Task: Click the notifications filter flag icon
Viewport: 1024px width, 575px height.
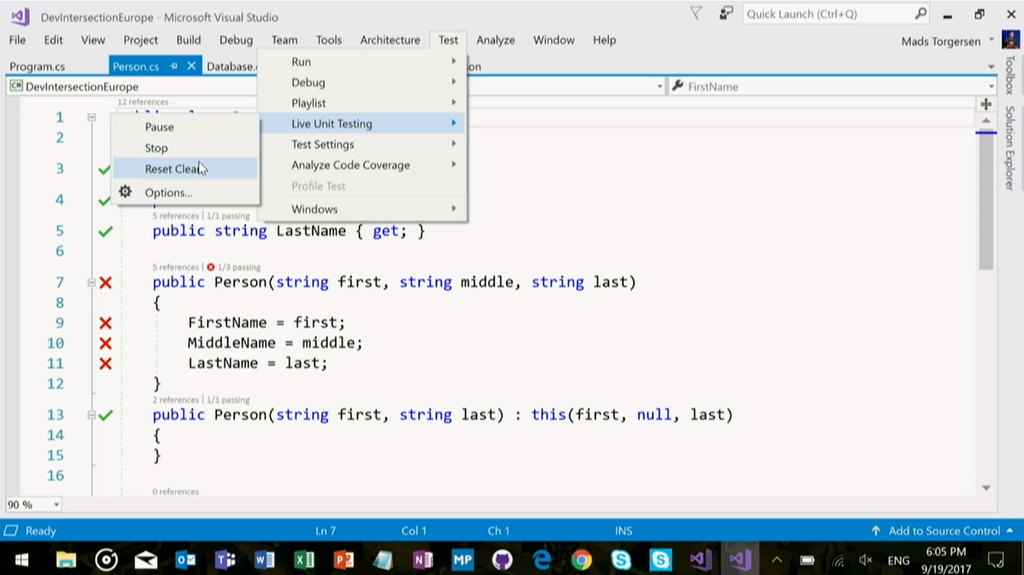Action: pyautogui.click(x=696, y=13)
